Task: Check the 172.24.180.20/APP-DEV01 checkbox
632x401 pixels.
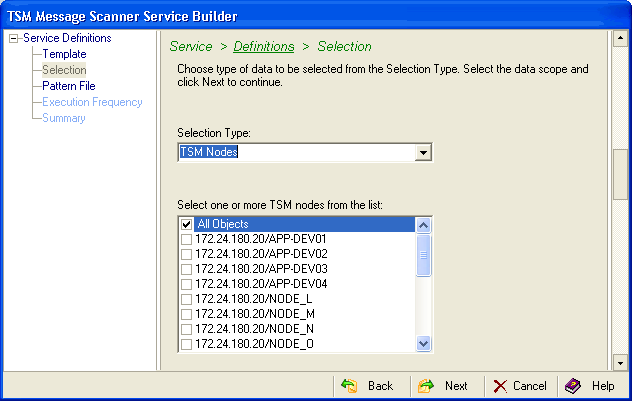Action: click(186, 239)
